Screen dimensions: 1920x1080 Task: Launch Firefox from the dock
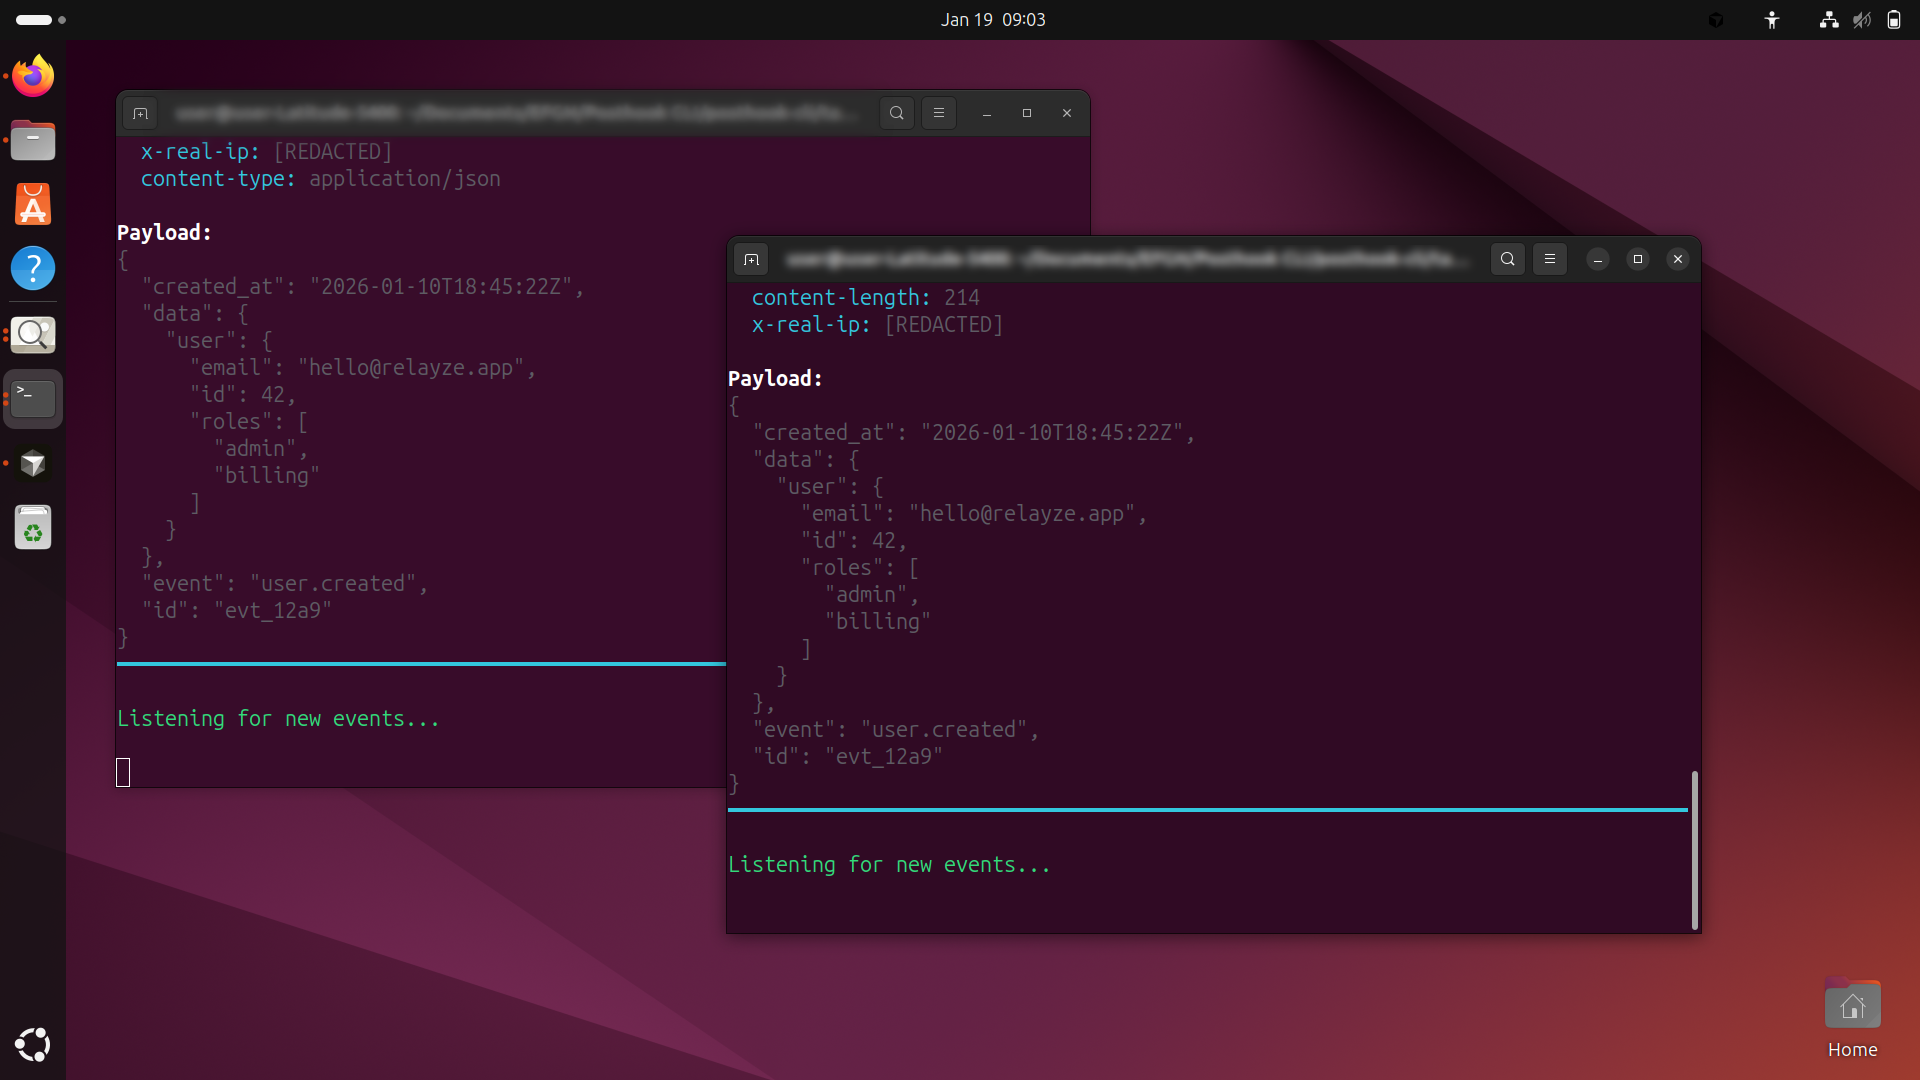33,77
